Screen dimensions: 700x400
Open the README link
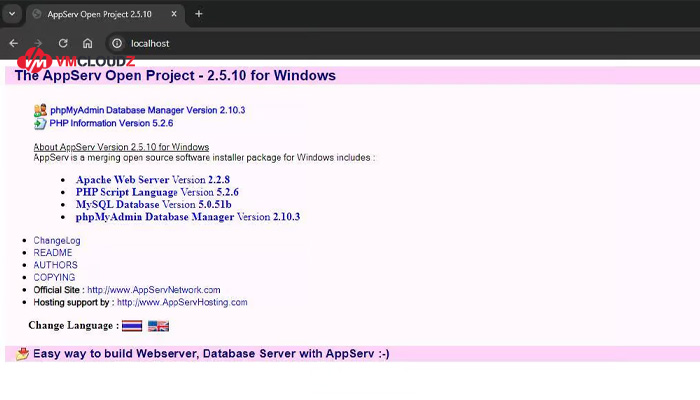(53, 253)
